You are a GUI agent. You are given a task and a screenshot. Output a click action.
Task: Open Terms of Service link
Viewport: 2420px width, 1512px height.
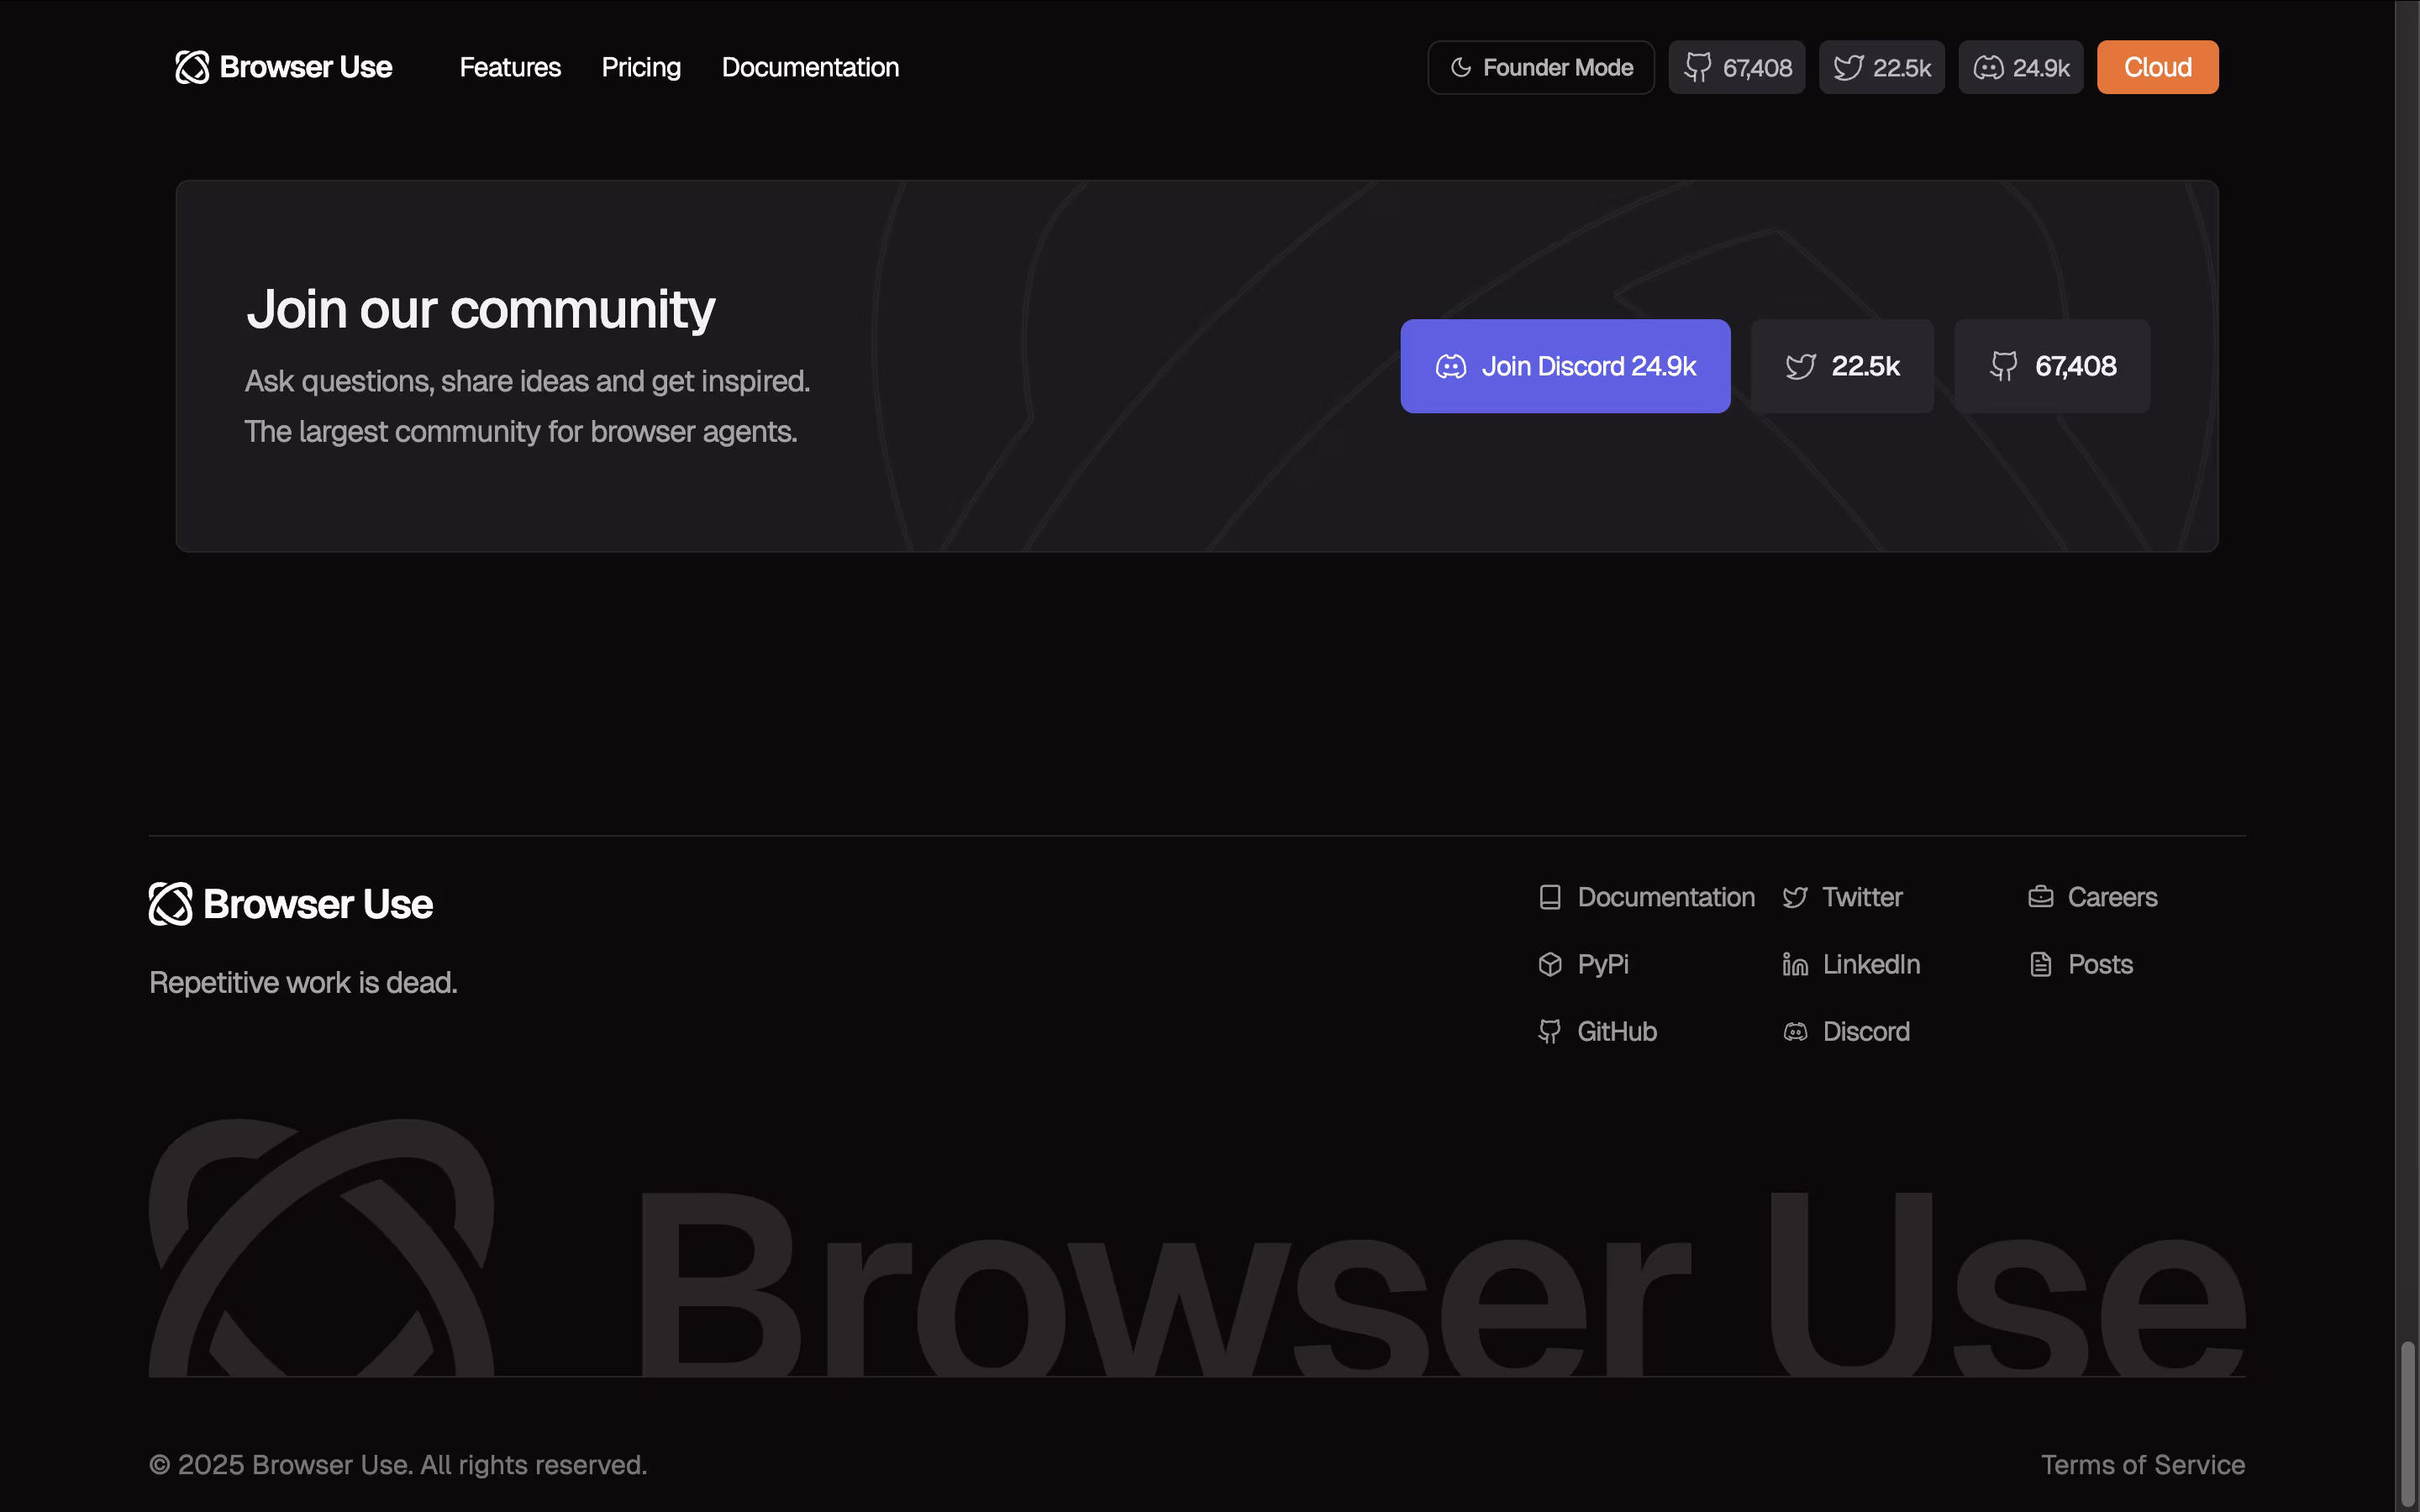pyautogui.click(x=2143, y=1465)
